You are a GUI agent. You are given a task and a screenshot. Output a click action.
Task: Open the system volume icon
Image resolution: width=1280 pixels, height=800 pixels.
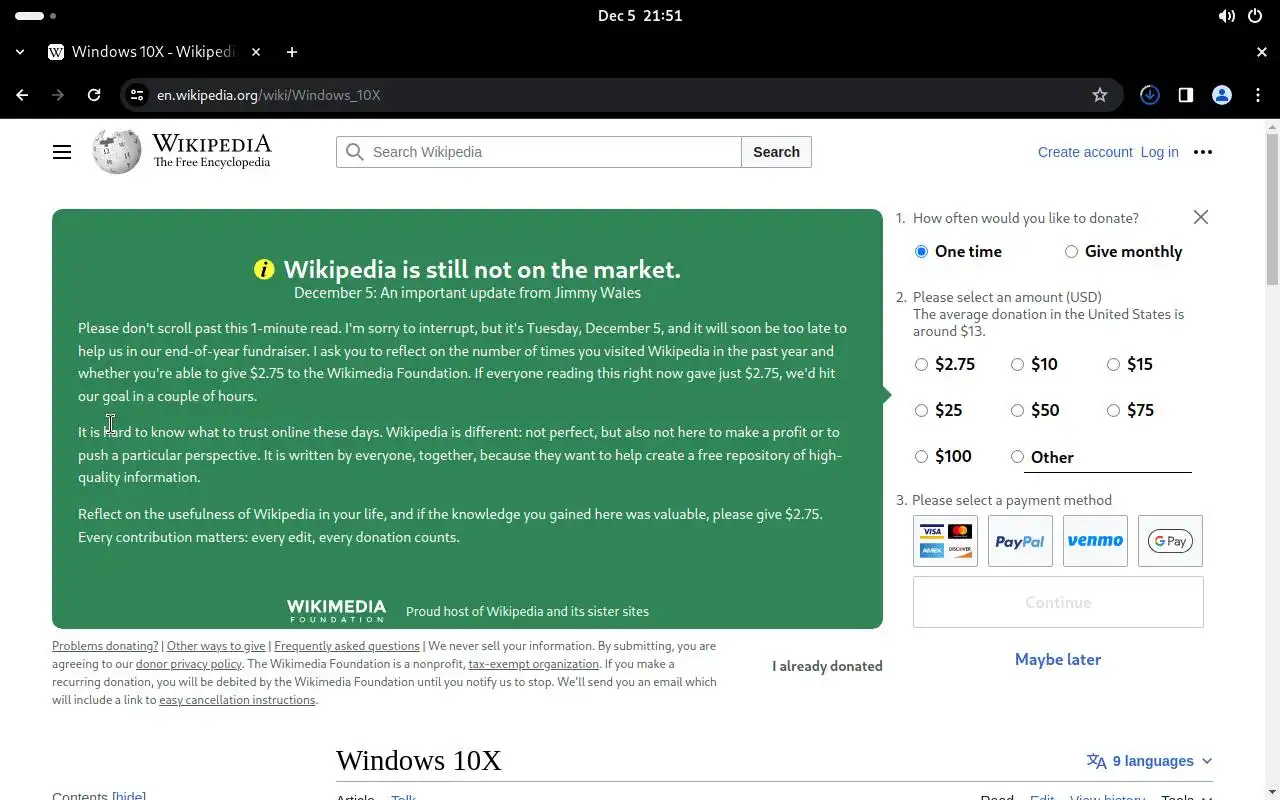pos(1227,16)
